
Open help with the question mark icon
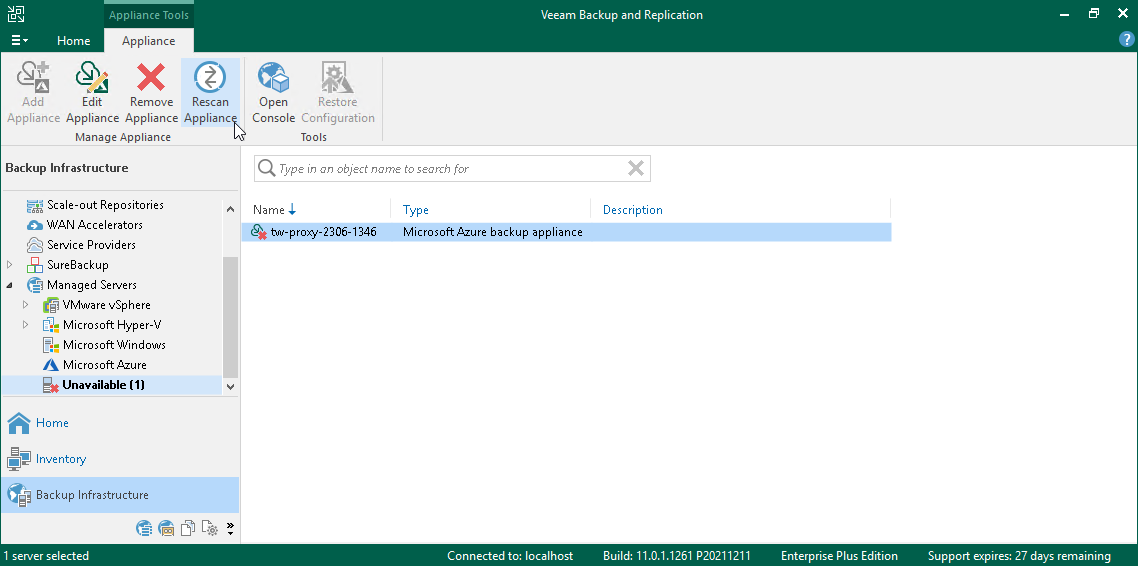tap(1126, 40)
